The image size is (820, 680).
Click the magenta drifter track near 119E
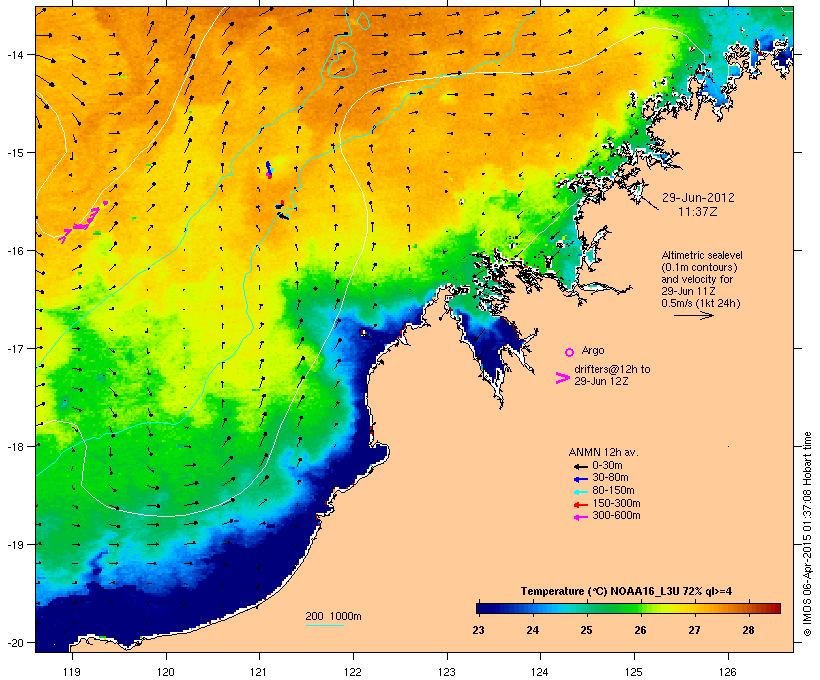[x=84, y=223]
